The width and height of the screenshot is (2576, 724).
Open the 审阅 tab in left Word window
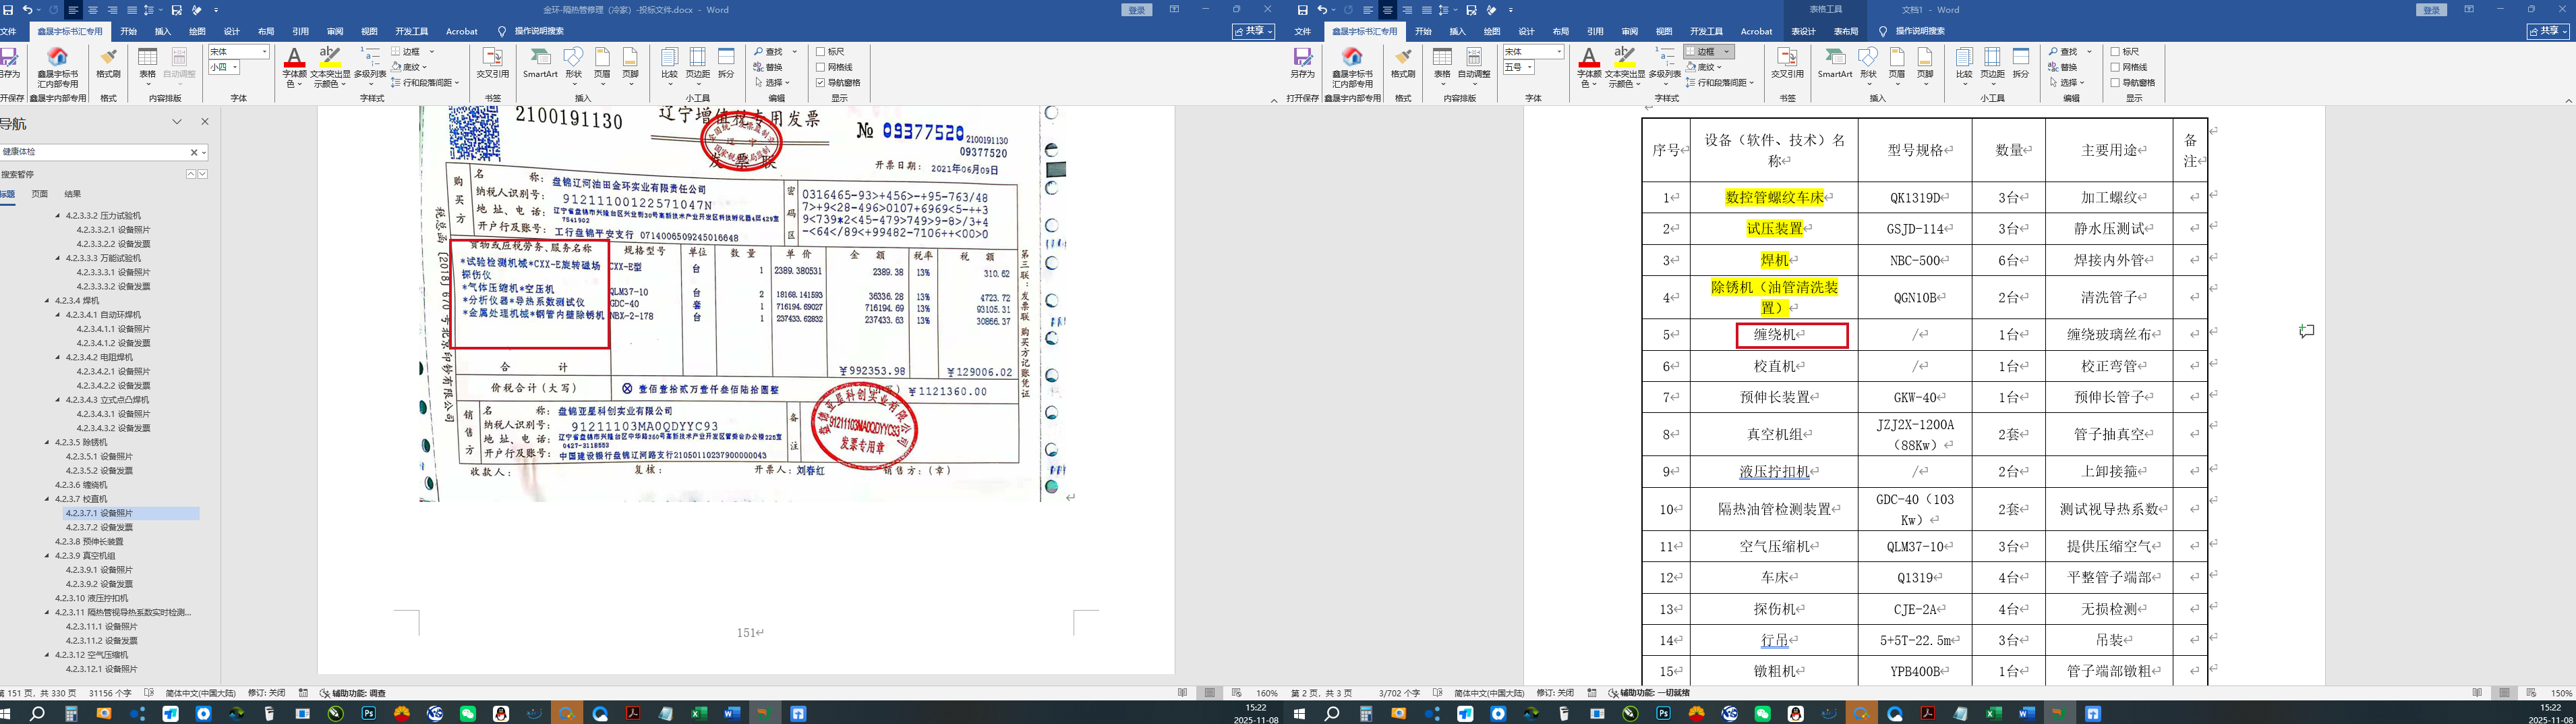point(334,31)
